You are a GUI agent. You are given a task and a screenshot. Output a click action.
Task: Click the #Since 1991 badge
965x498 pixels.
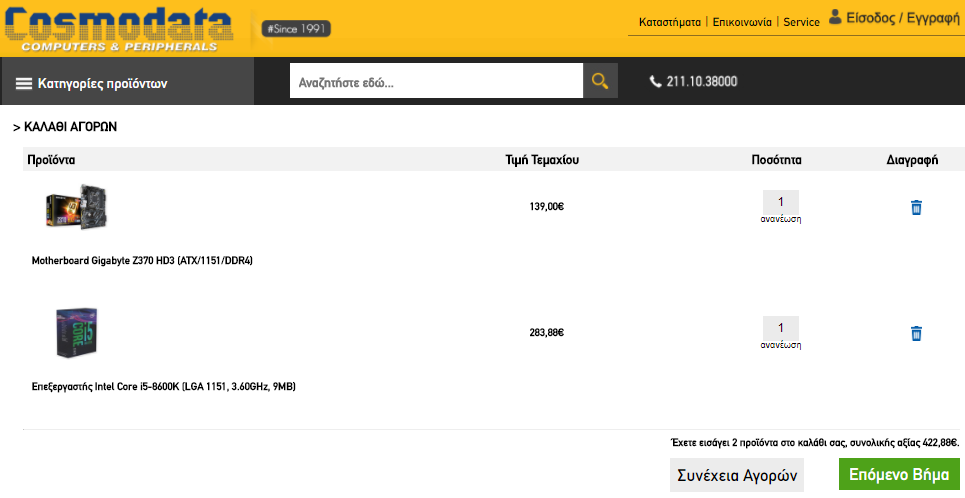coord(296,29)
